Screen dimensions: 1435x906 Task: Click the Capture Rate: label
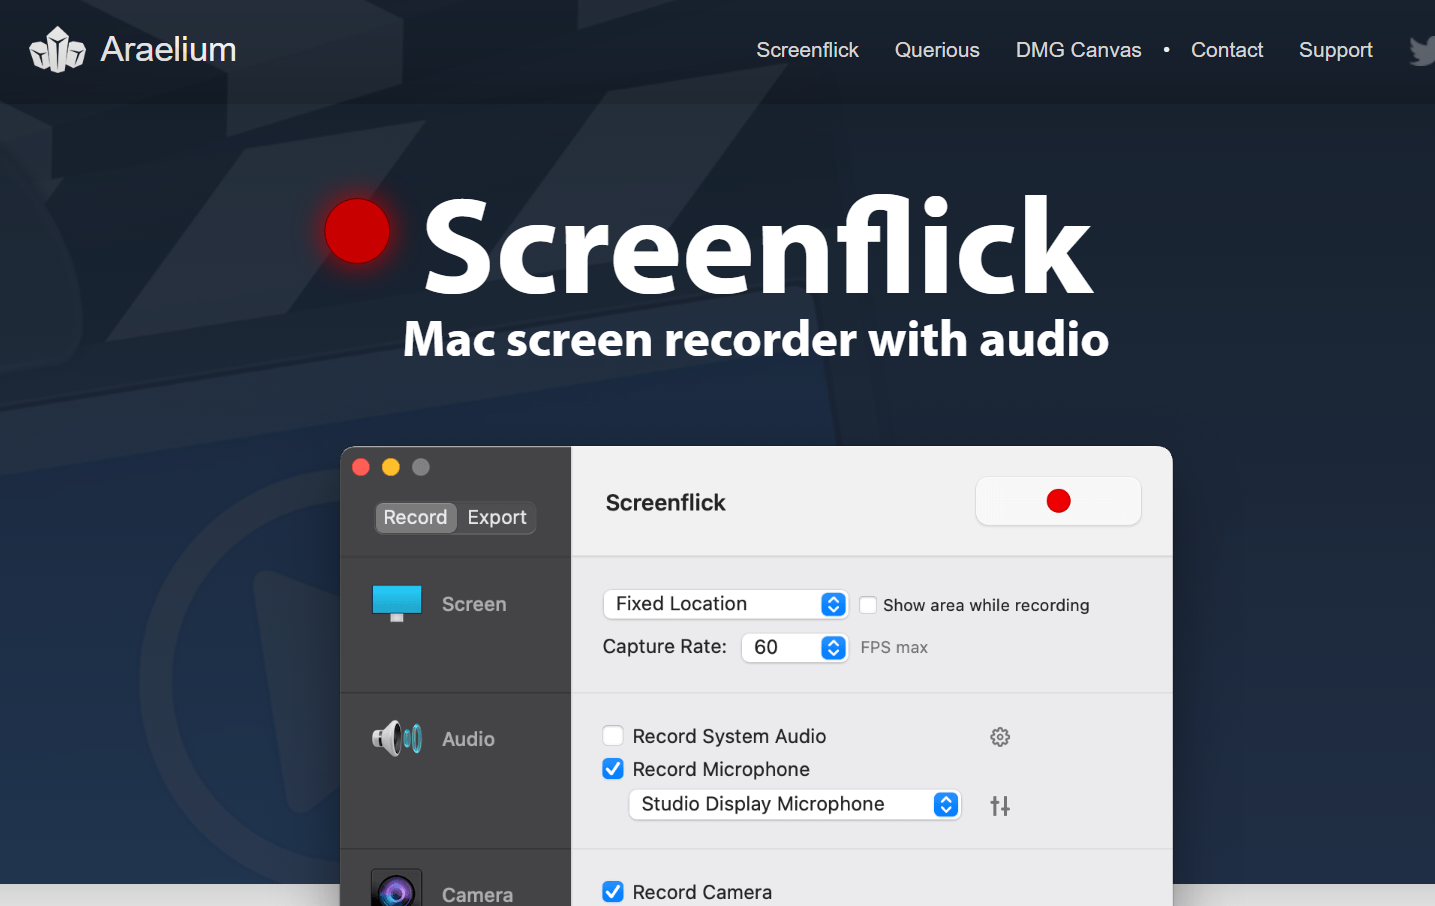click(665, 647)
